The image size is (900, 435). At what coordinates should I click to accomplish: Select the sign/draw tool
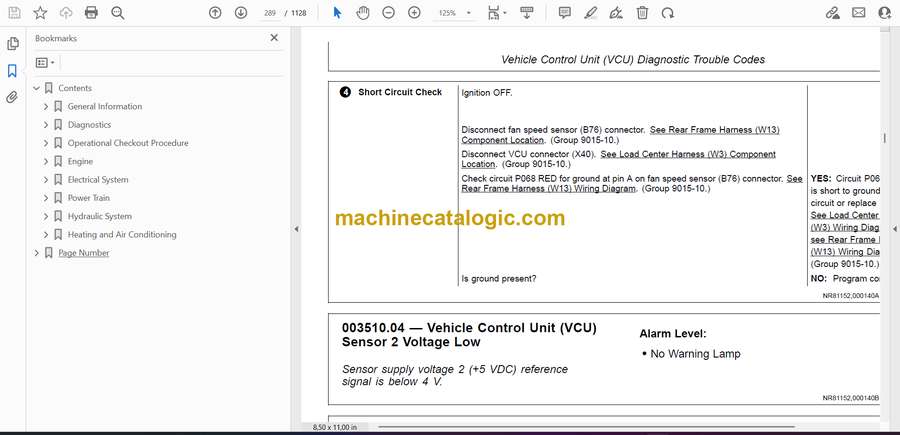616,13
